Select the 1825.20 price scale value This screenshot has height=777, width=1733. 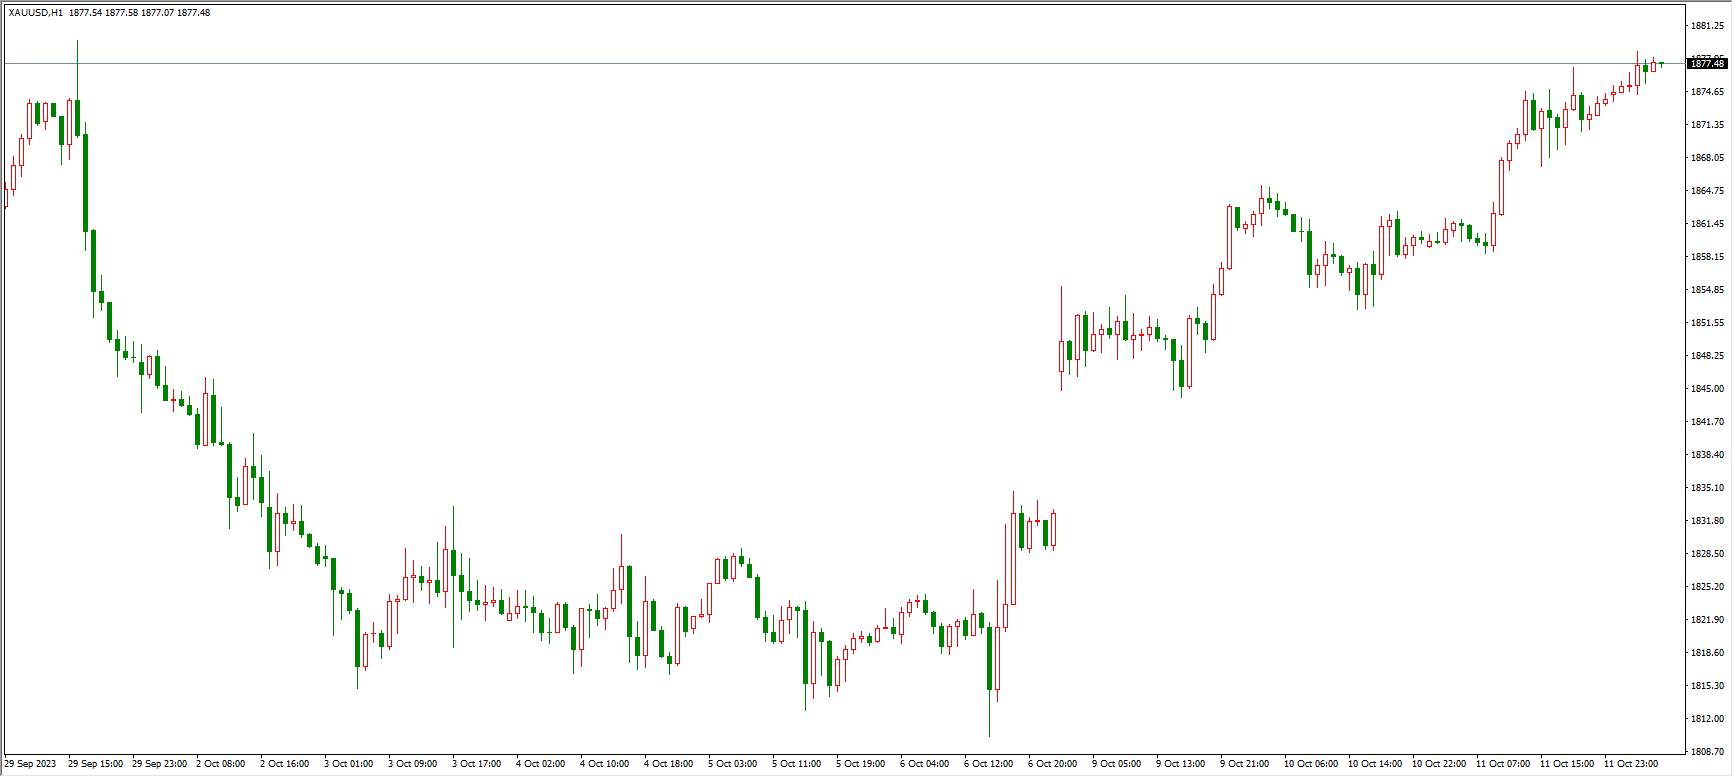coord(1706,587)
